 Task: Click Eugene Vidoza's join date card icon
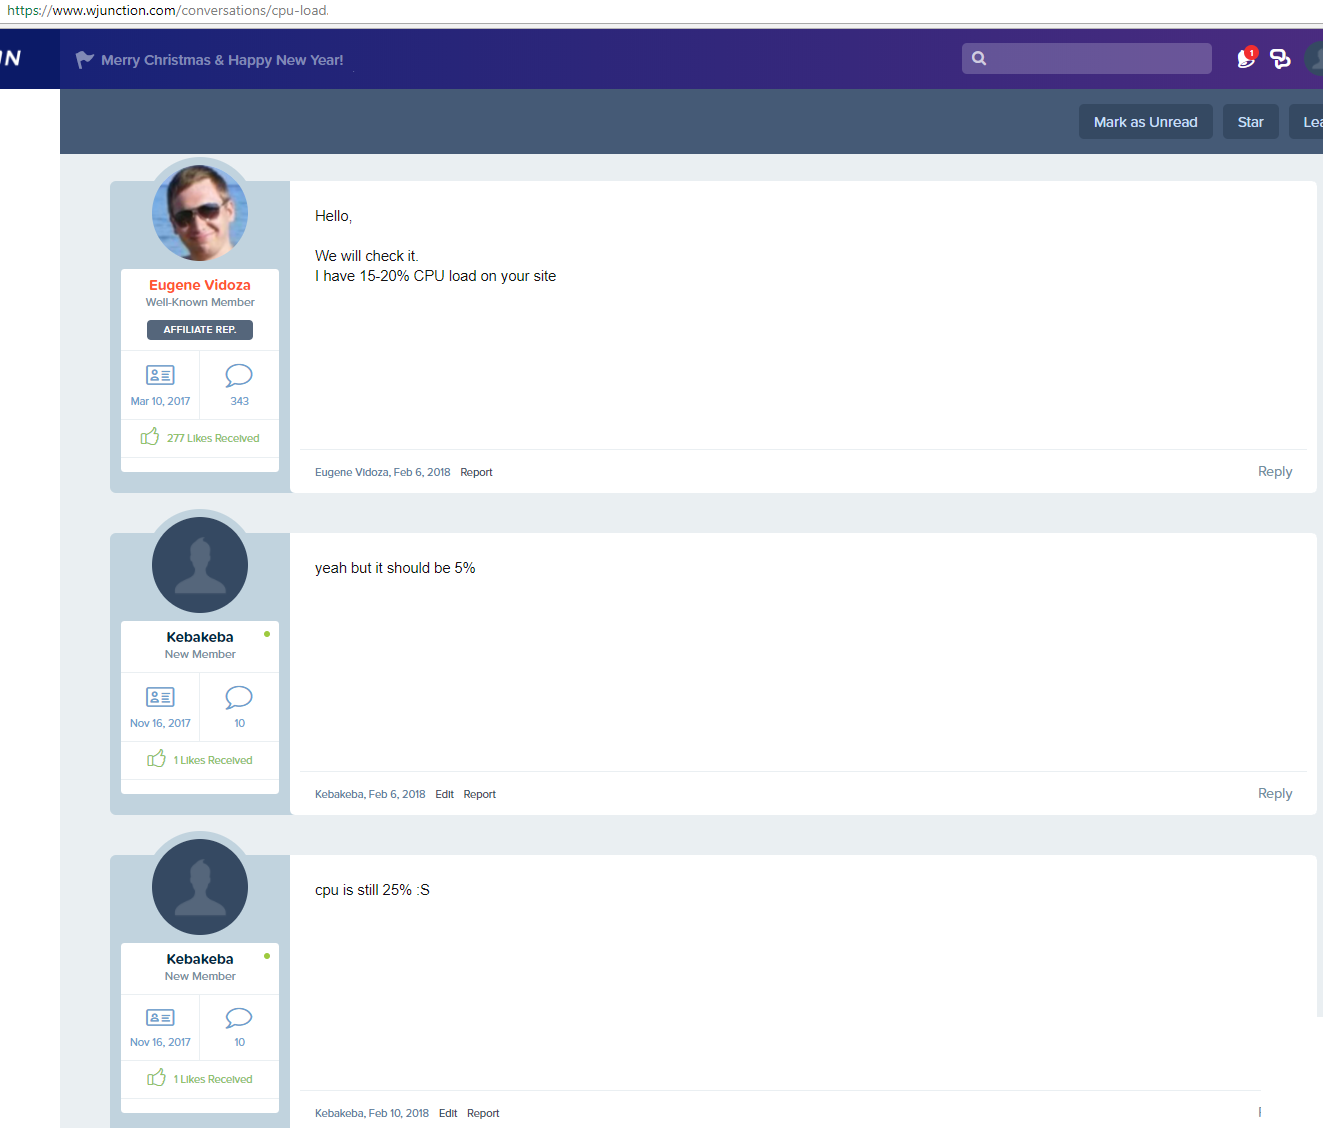click(160, 375)
